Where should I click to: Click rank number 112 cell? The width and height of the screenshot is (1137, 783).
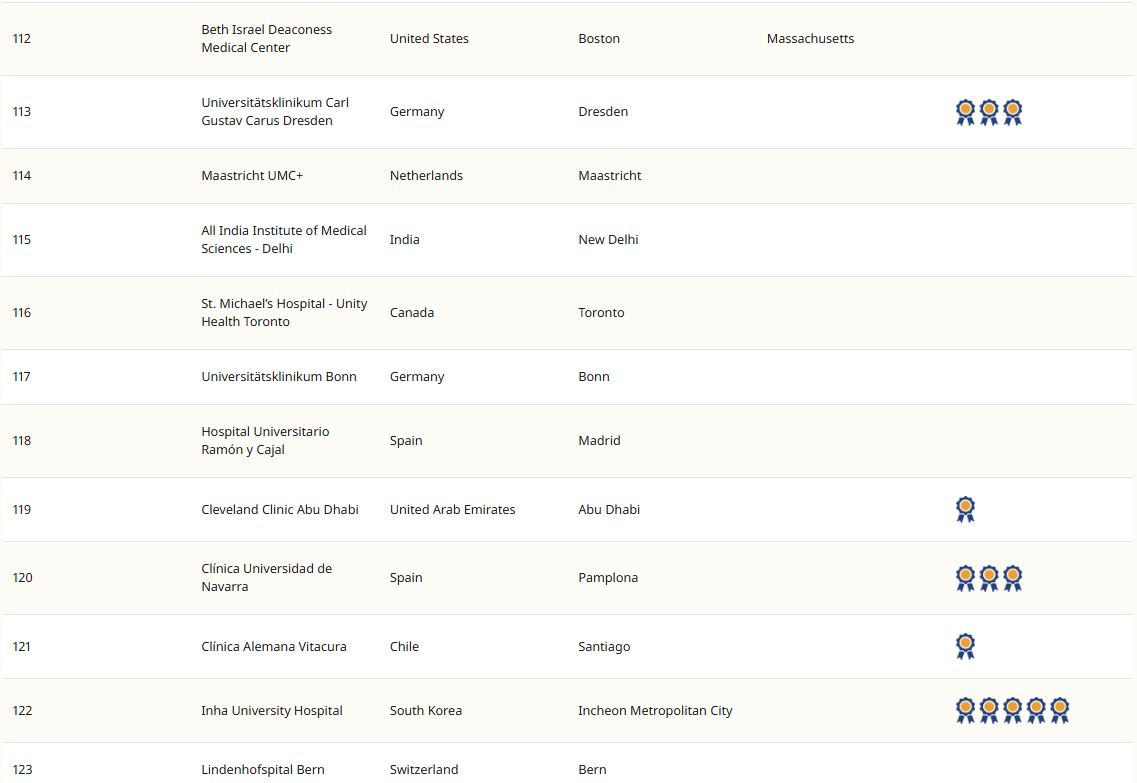22,39
